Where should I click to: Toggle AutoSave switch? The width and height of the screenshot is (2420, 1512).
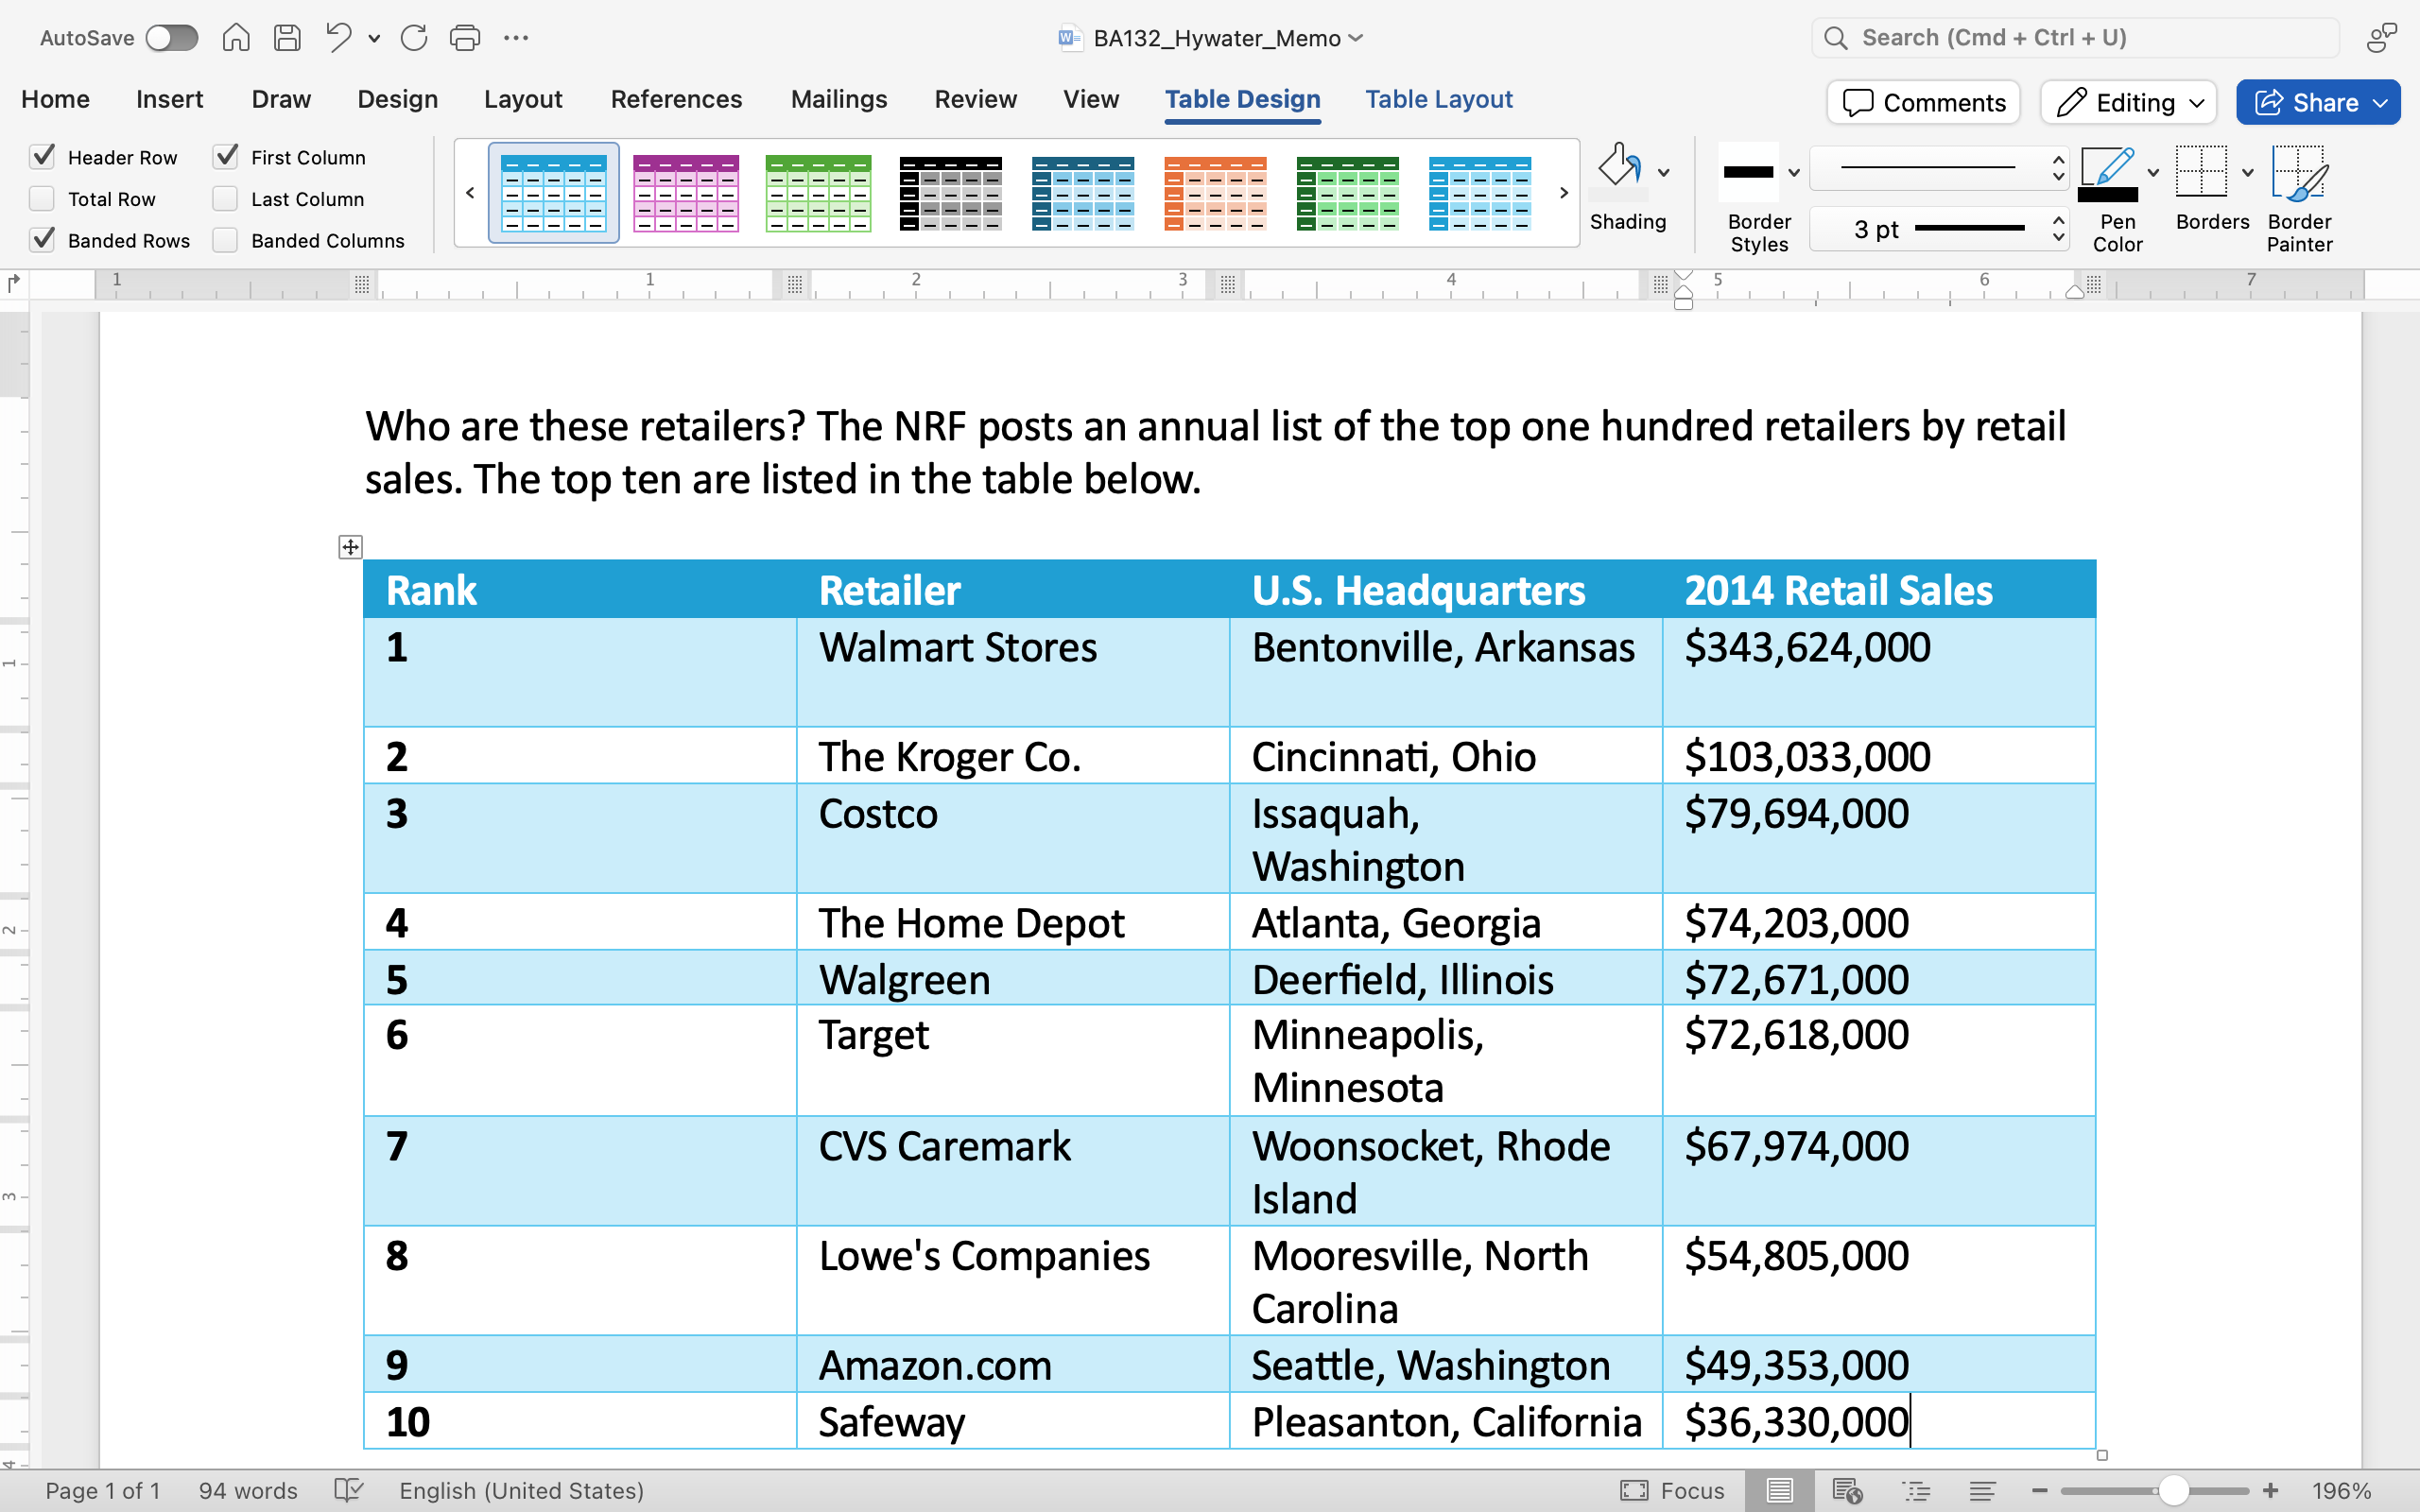pos(172,38)
